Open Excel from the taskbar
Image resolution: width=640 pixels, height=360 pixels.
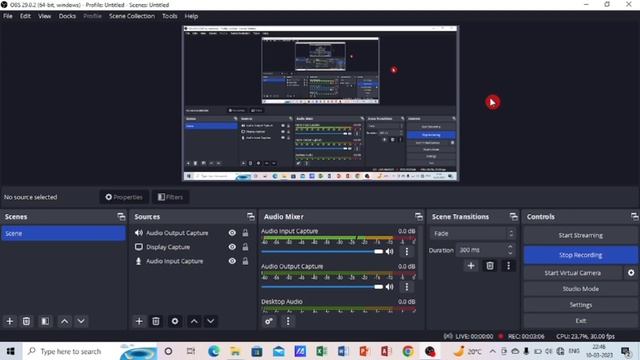(321, 351)
